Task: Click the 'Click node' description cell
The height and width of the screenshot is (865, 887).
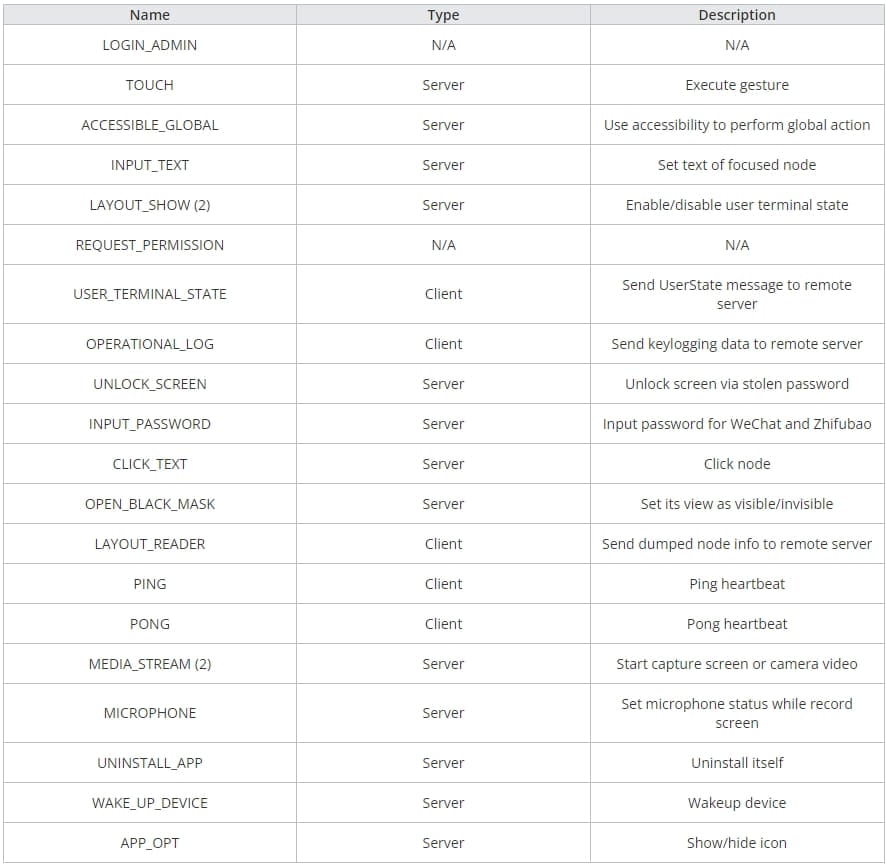Action: coord(737,464)
